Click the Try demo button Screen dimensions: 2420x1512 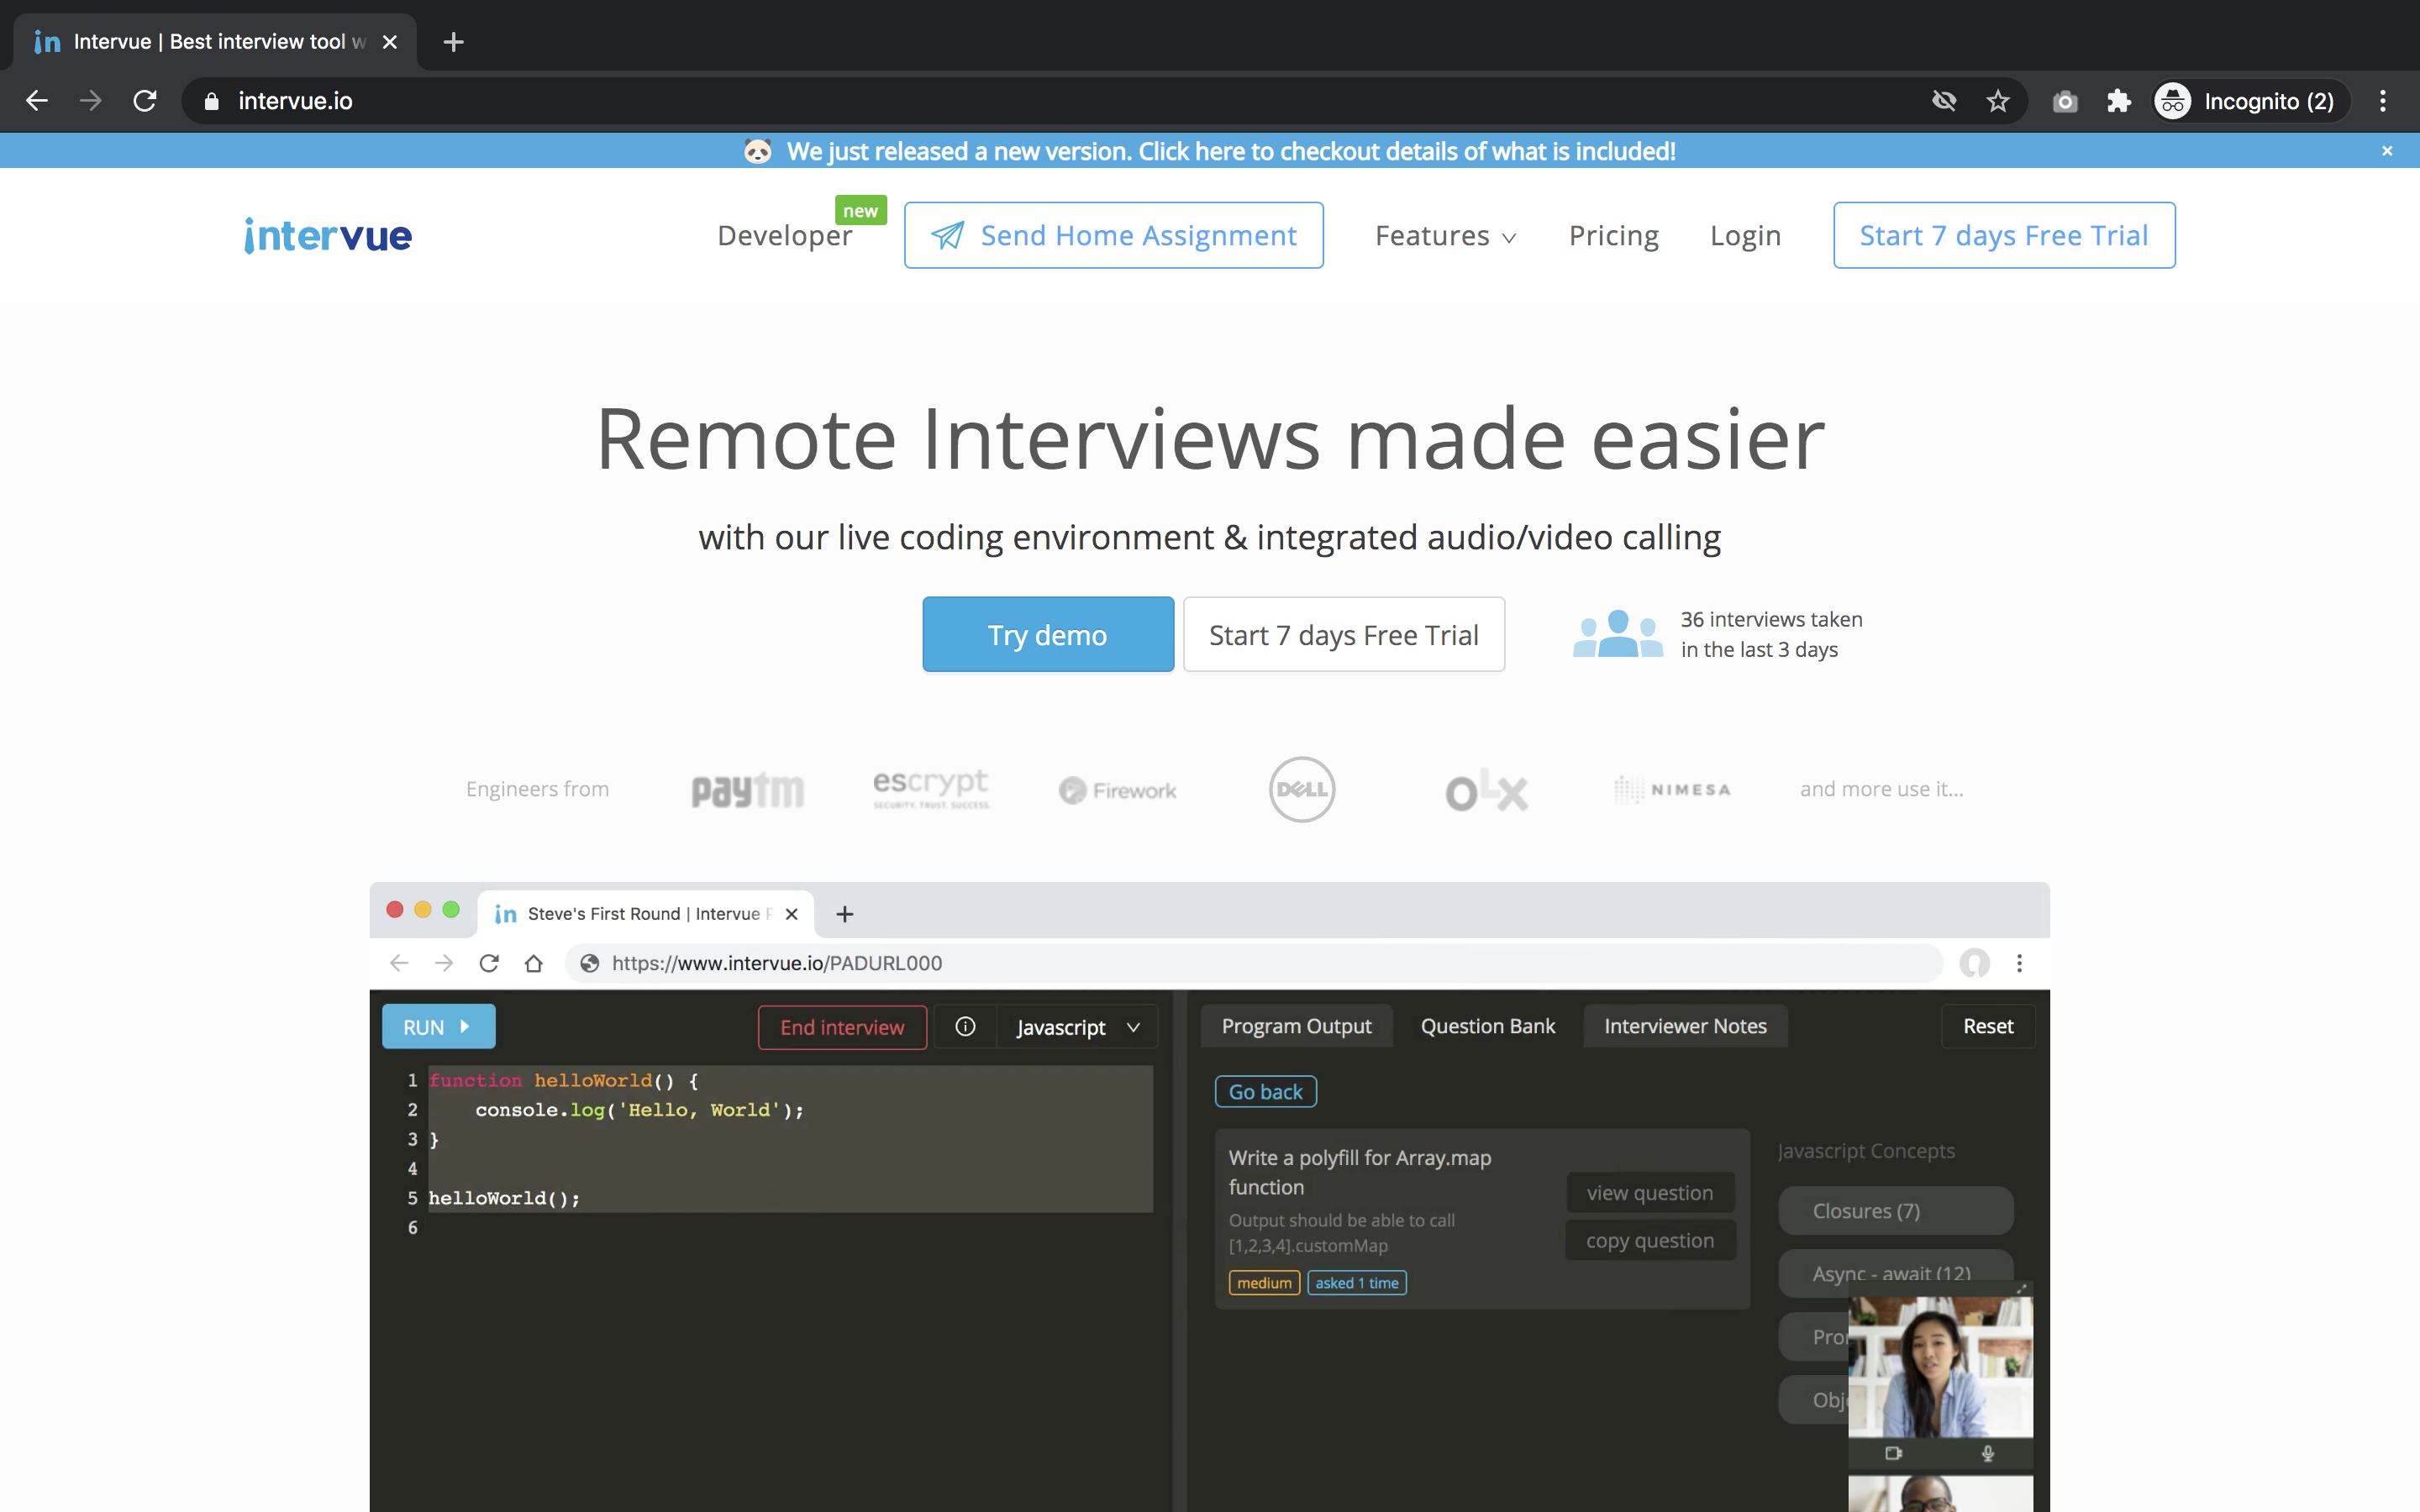point(1047,635)
